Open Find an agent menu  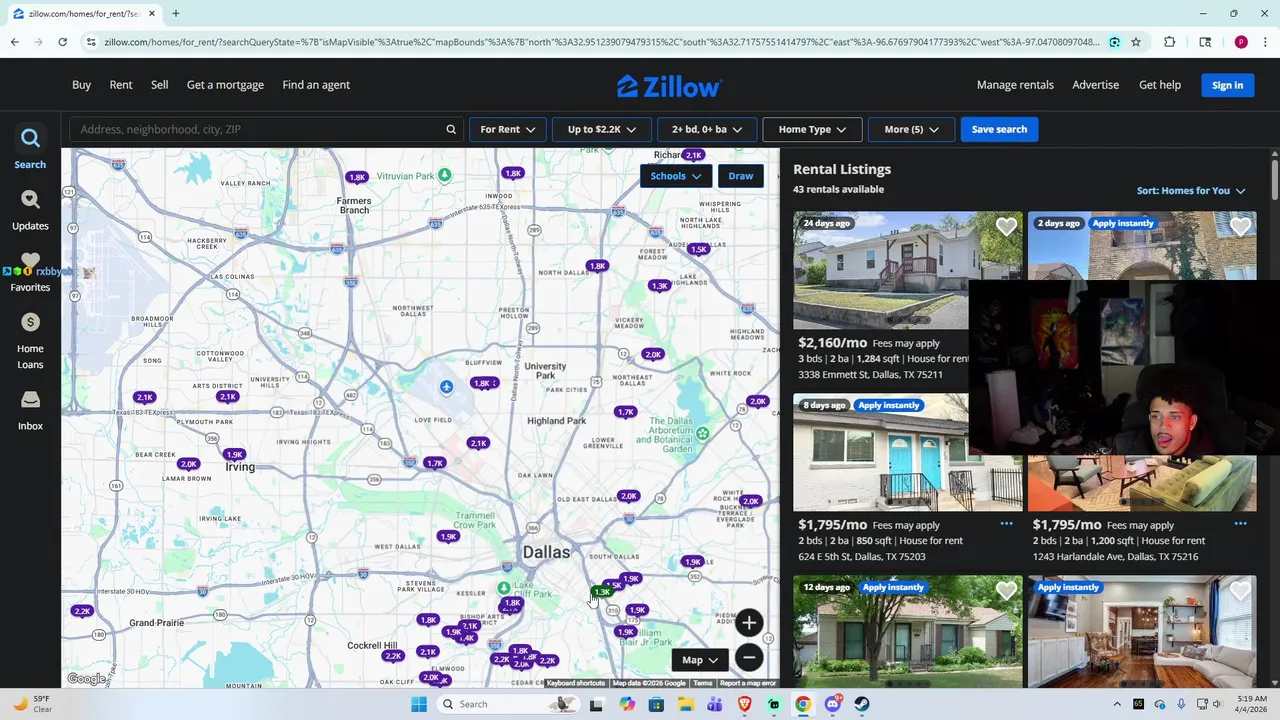coord(316,85)
